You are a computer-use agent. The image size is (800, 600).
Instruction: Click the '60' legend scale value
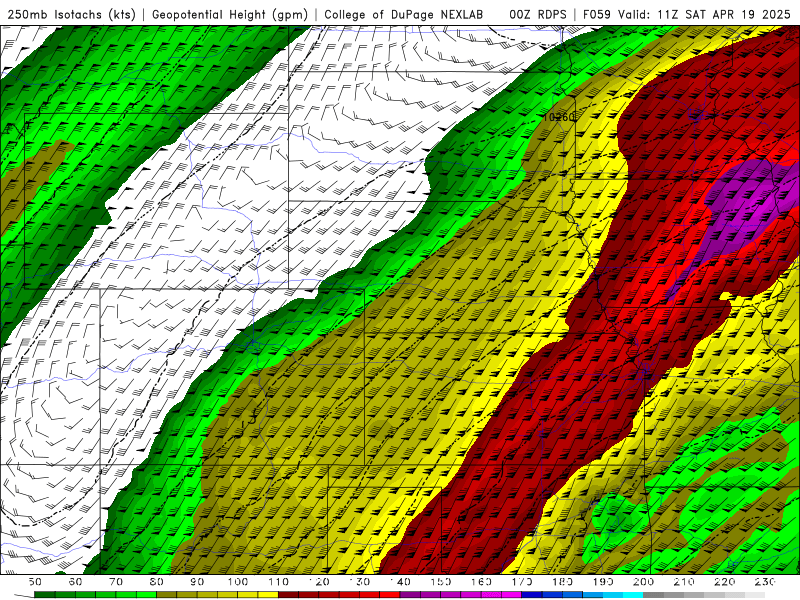click(x=75, y=582)
